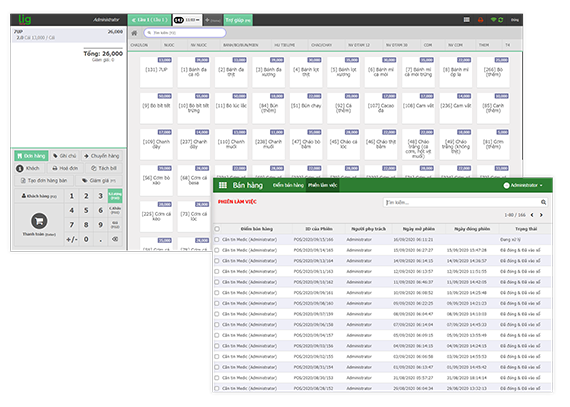Click the +/- key on the numpad
Viewport: 570px width, 407px height.
point(72,239)
